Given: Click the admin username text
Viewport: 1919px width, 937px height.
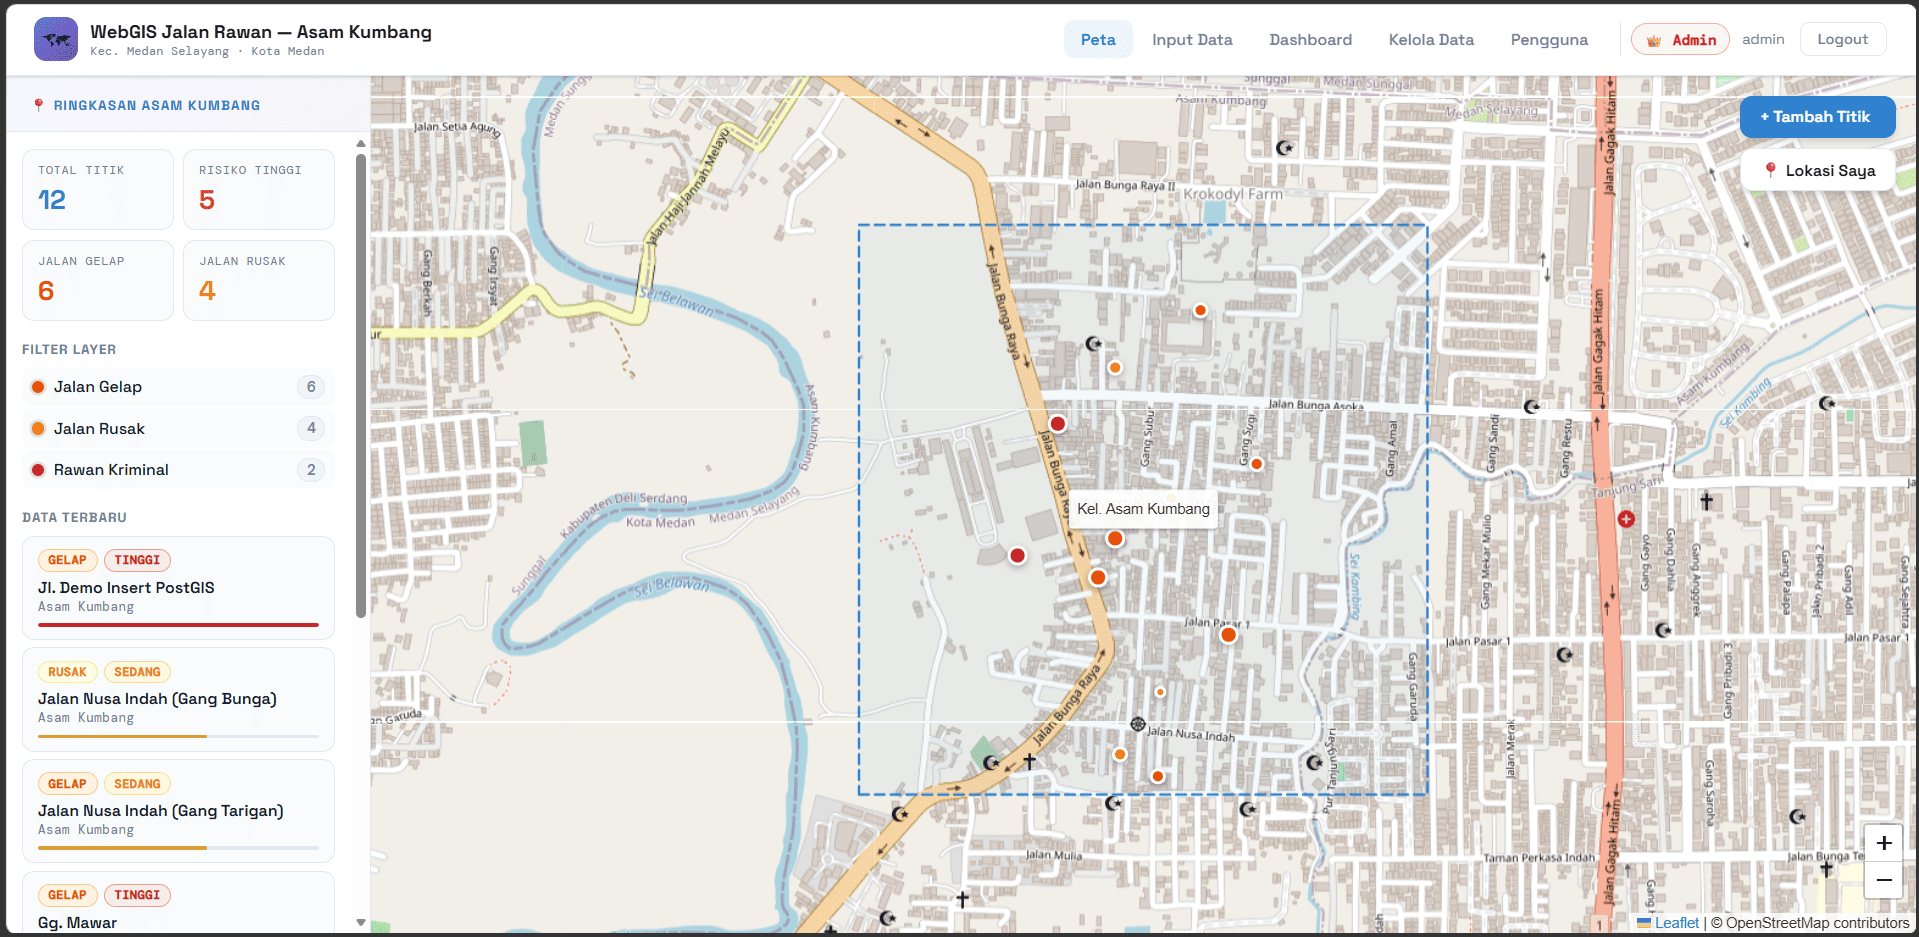Looking at the screenshot, I should pos(1763,39).
